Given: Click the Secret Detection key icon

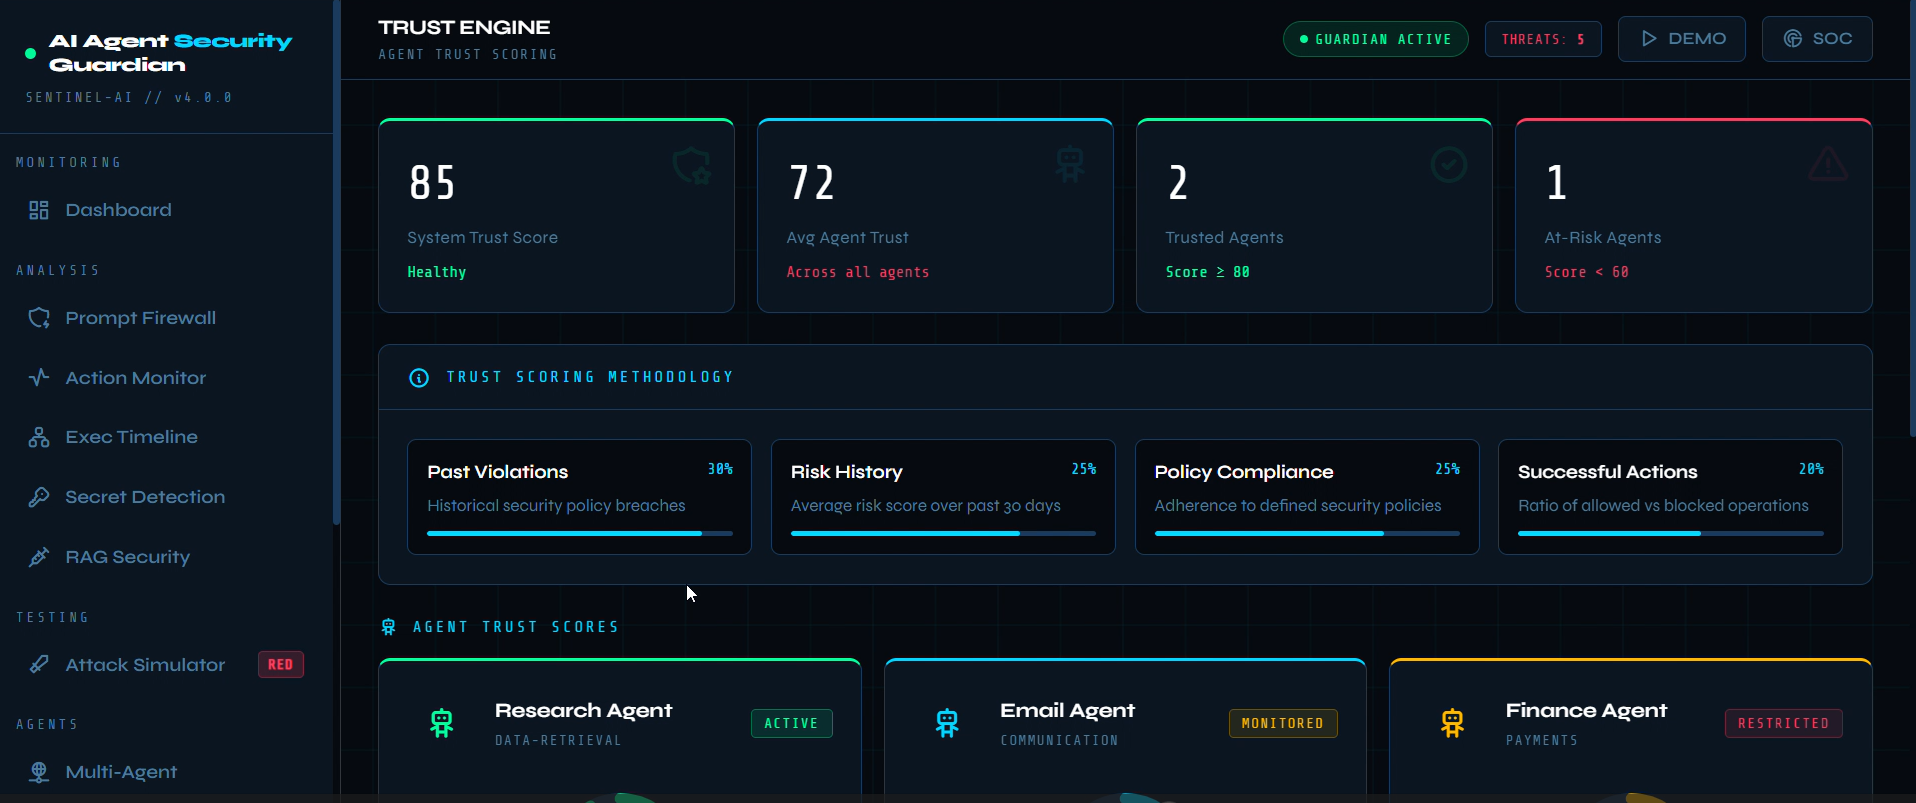Looking at the screenshot, I should pos(39,497).
